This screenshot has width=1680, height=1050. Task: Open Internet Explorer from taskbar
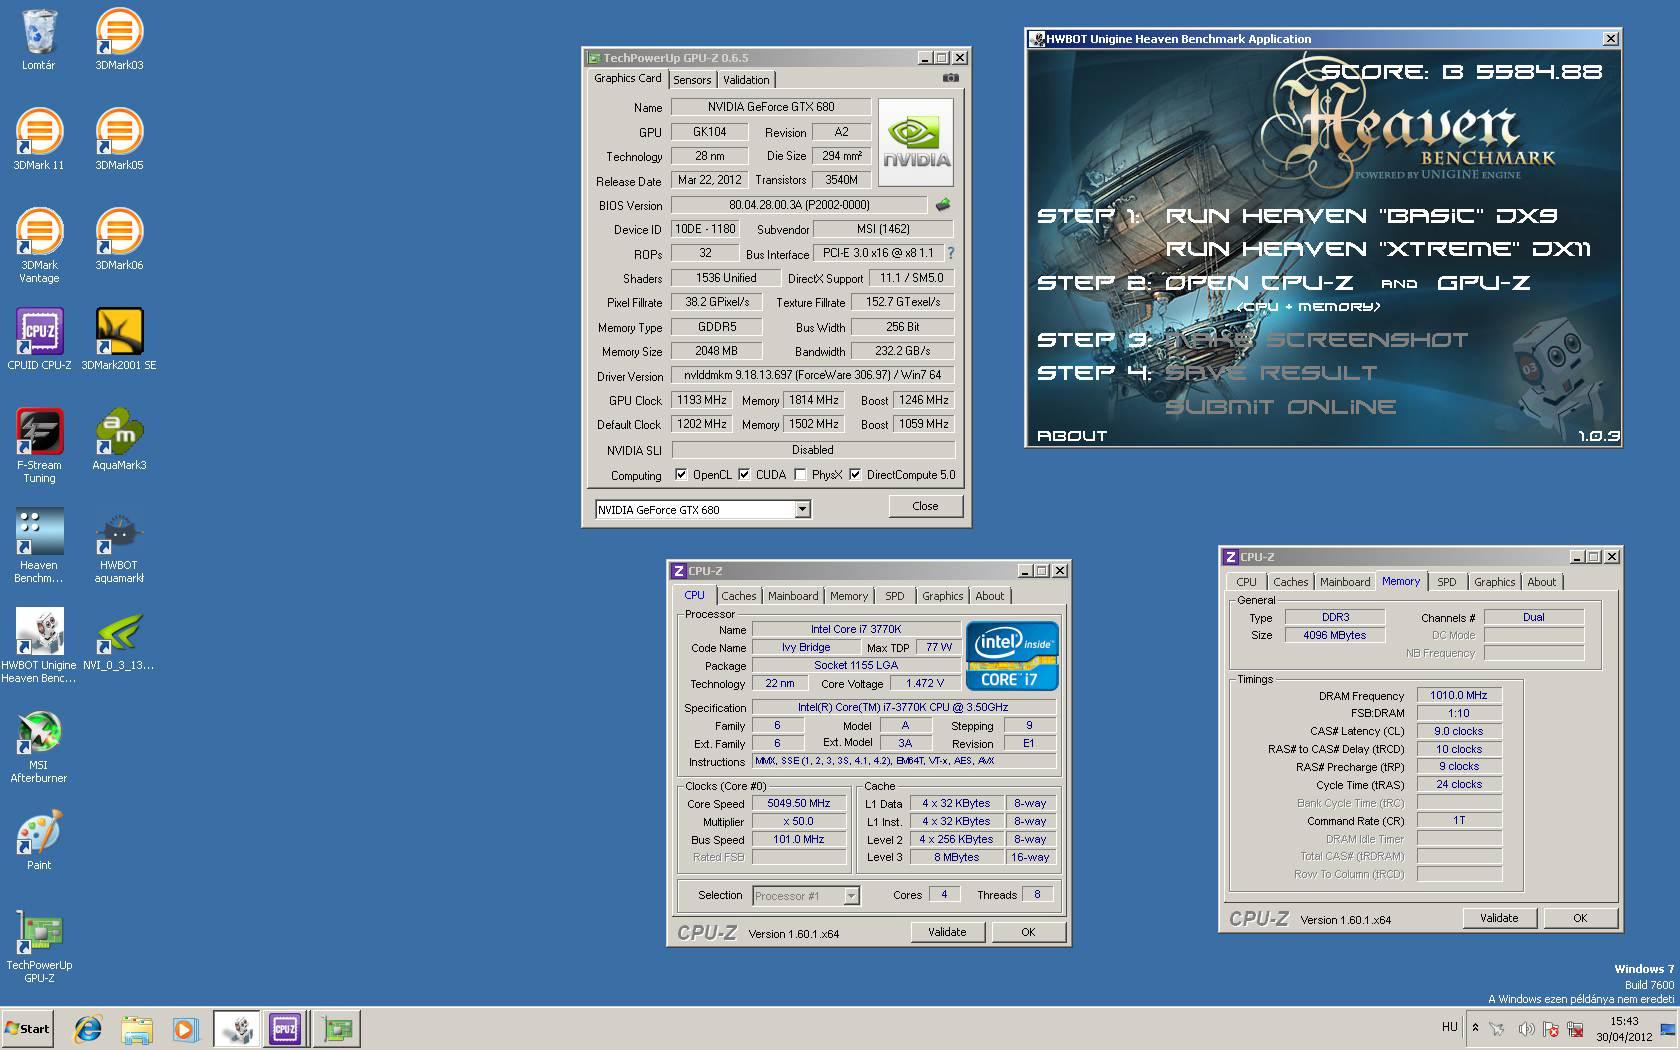tap(89, 1028)
